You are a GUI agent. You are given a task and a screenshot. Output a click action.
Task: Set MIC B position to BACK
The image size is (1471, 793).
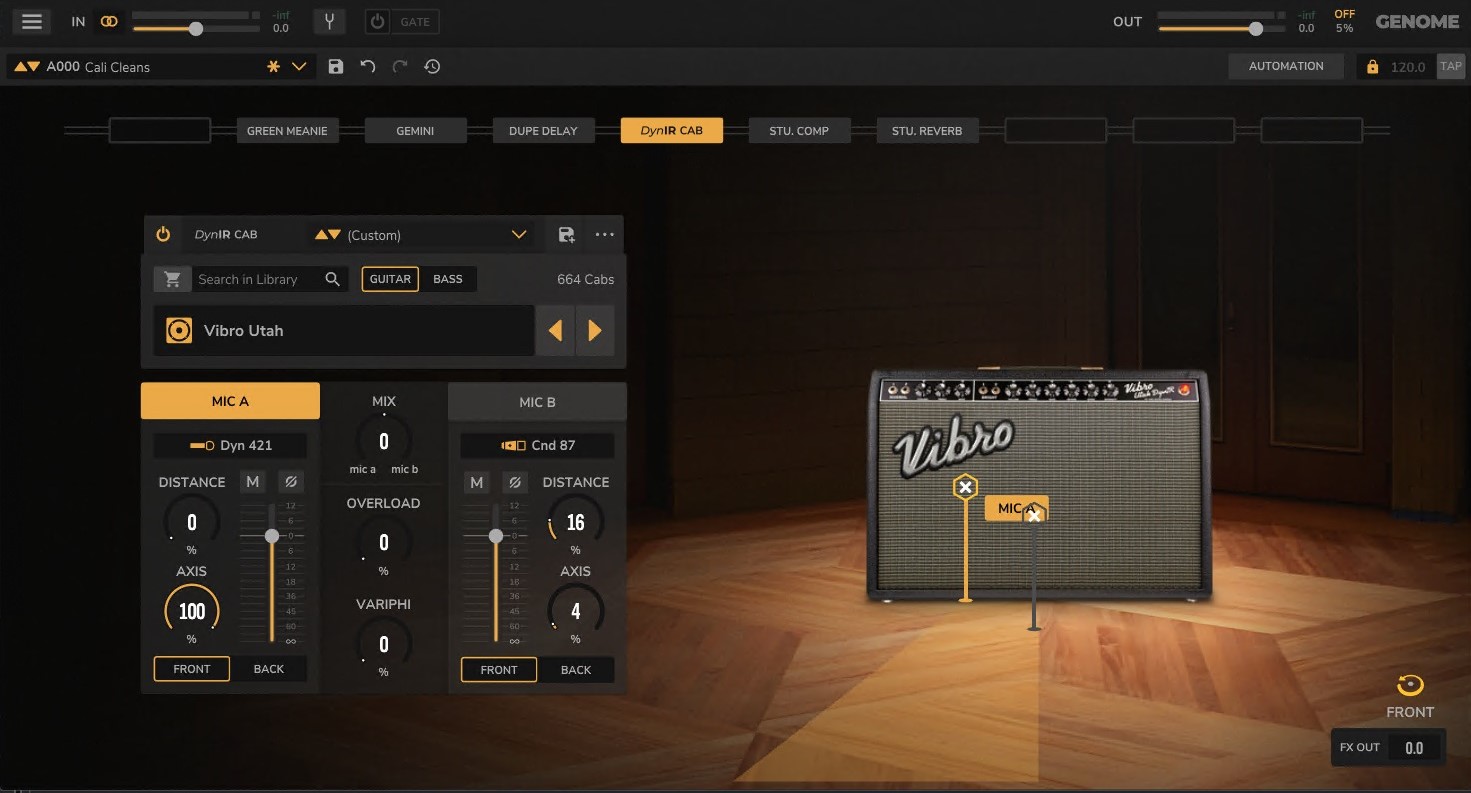pyautogui.click(x=576, y=670)
